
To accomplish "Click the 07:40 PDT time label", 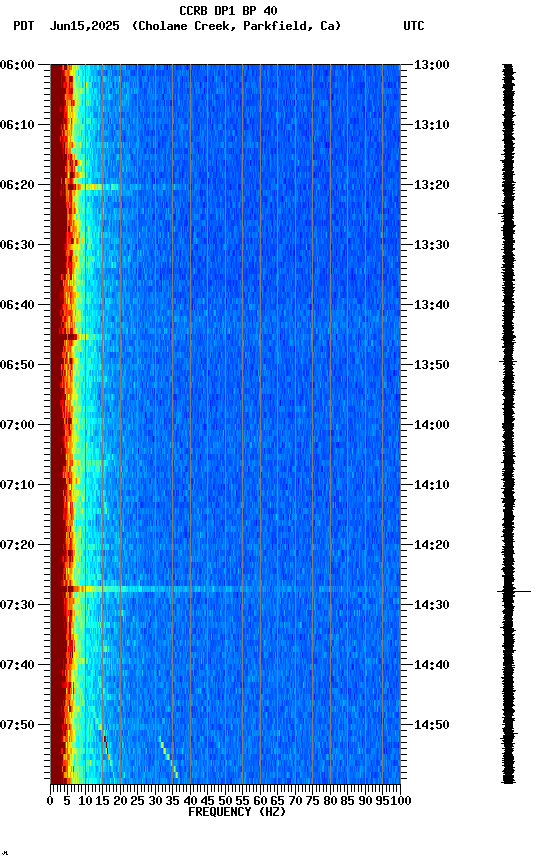I will (x=17, y=666).
